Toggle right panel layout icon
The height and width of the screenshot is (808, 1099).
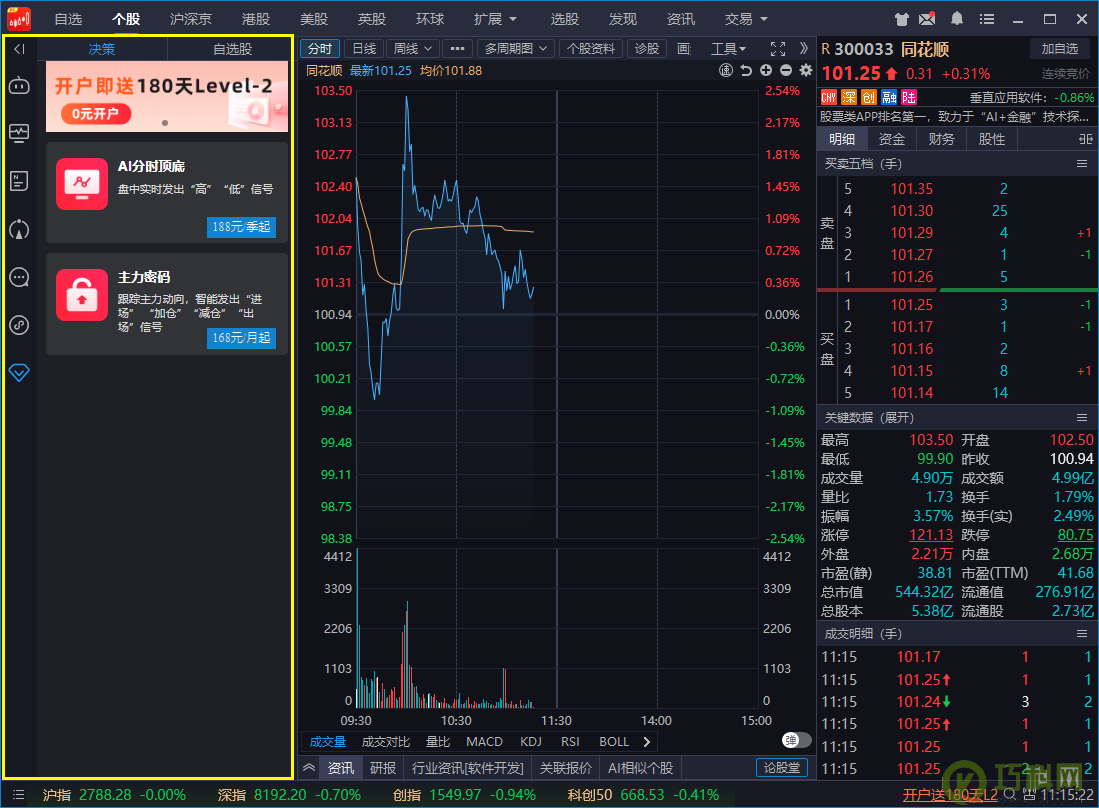coord(1086,139)
